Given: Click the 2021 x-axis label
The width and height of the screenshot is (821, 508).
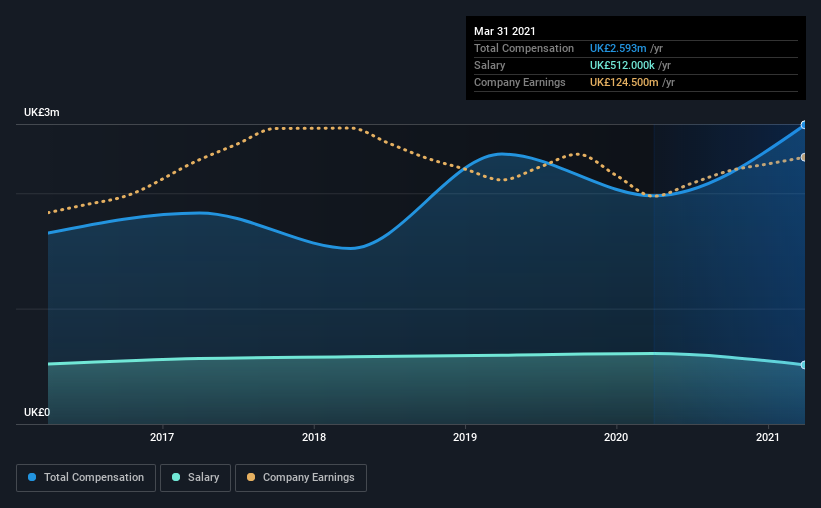Looking at the screenshot, I should tap(768, 437).
